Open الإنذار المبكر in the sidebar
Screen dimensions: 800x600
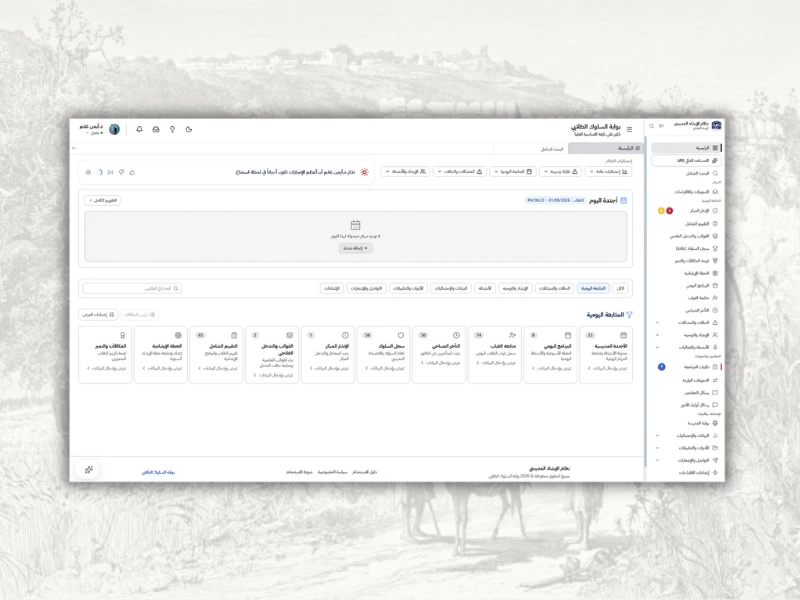click(686, 211)
